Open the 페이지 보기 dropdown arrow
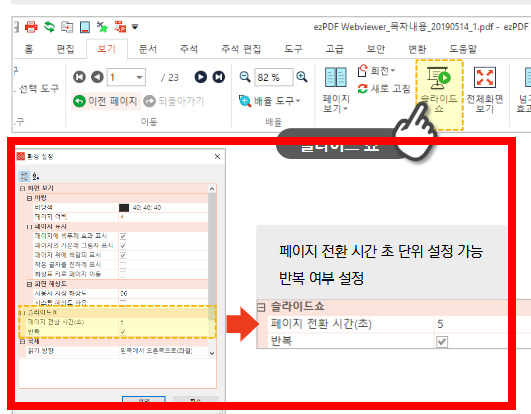Screen dimensions: 531x414 pos(346,109)
